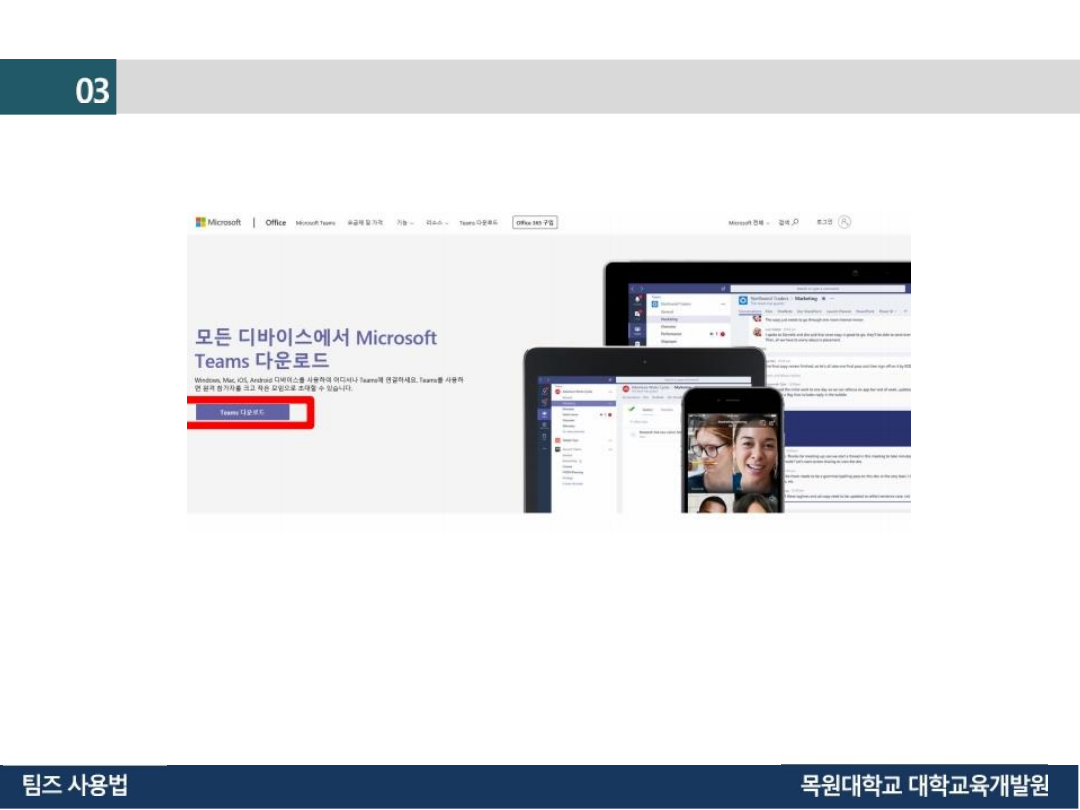The image size is (1080, 810).
Task: Open the Office link in header
Action: 275,223
